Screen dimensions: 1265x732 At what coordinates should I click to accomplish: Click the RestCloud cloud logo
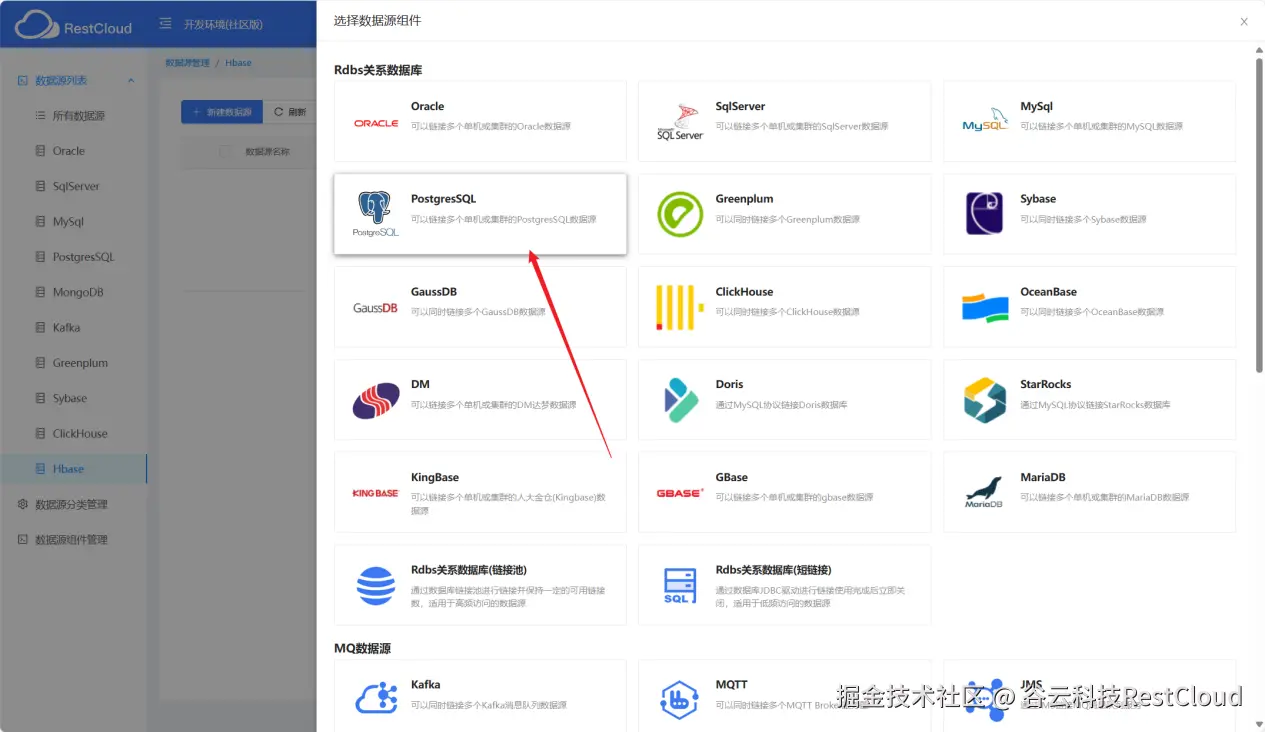[37, 24]
